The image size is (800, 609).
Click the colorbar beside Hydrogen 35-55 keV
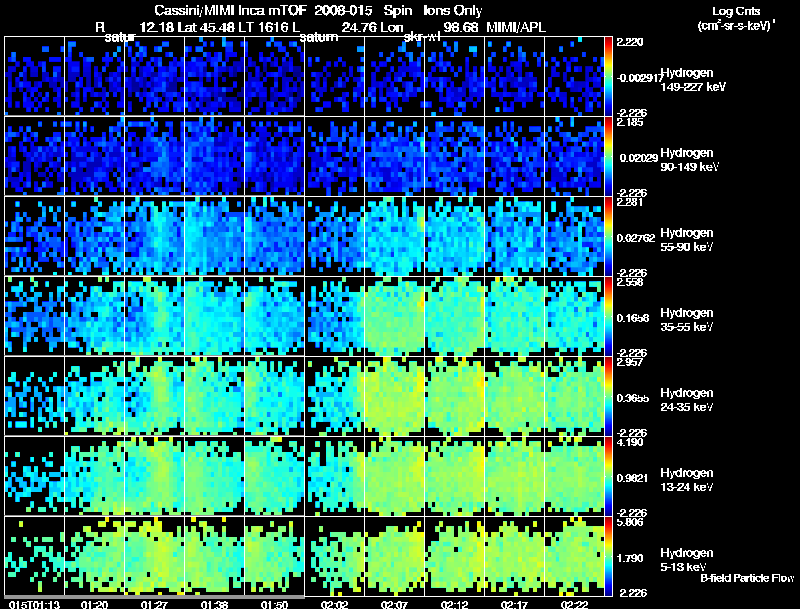(608, 316)
